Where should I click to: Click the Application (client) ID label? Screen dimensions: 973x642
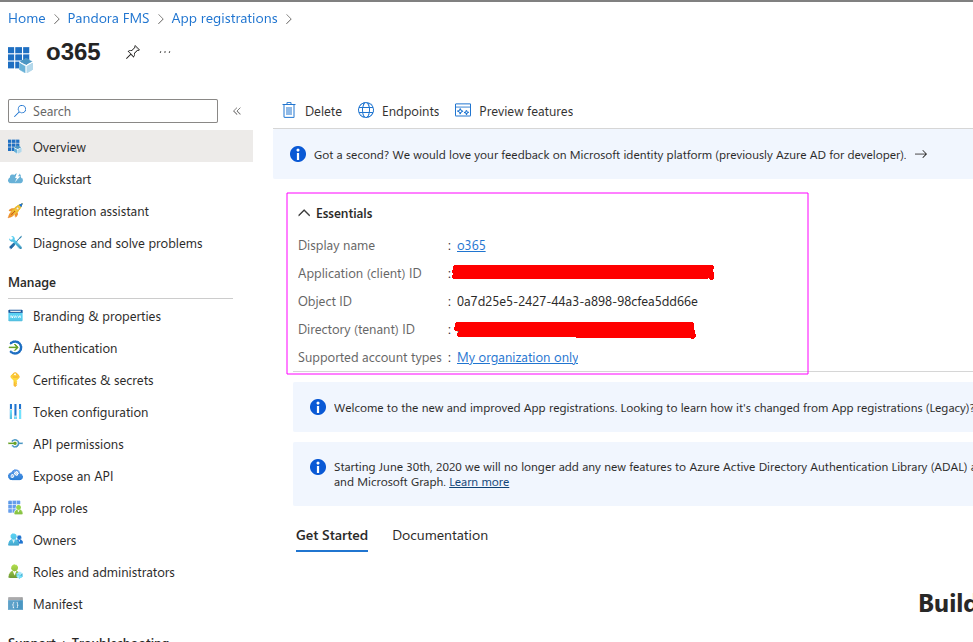point(359,274)
